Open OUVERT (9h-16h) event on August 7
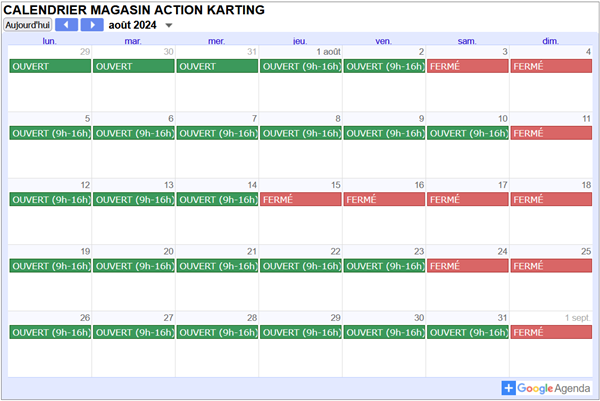Screen dimensions: 600x401 217,133
